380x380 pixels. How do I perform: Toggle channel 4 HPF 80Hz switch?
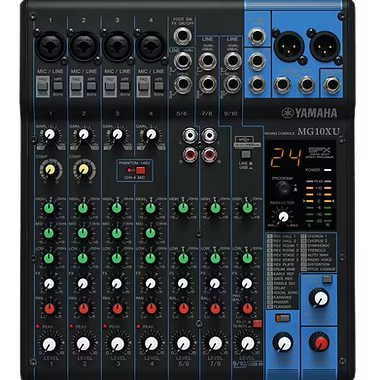(159, 86)
